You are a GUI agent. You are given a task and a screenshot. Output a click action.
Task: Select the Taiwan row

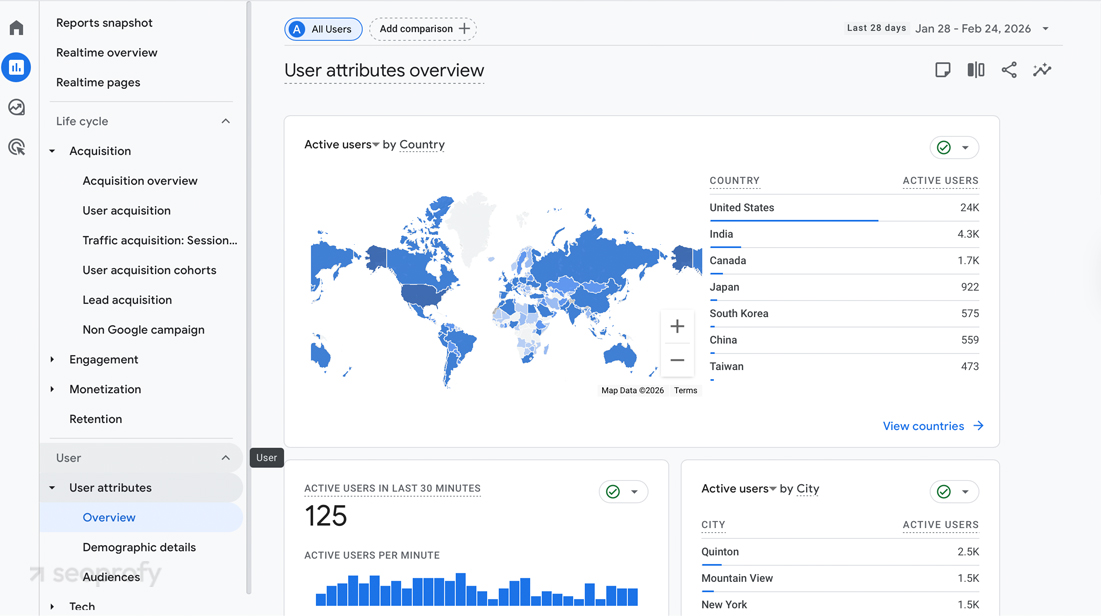[844, 367]
